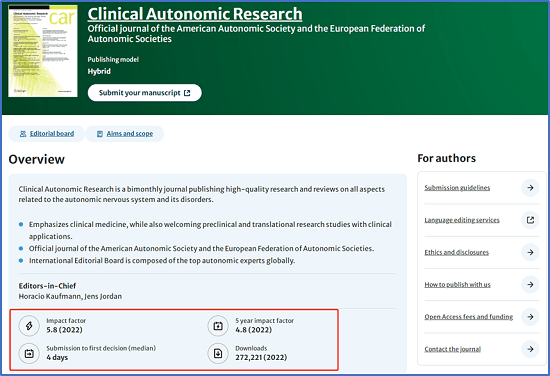
Task: Click external-link icon in Submit your manuscript
Action: [x=187, y=93]
